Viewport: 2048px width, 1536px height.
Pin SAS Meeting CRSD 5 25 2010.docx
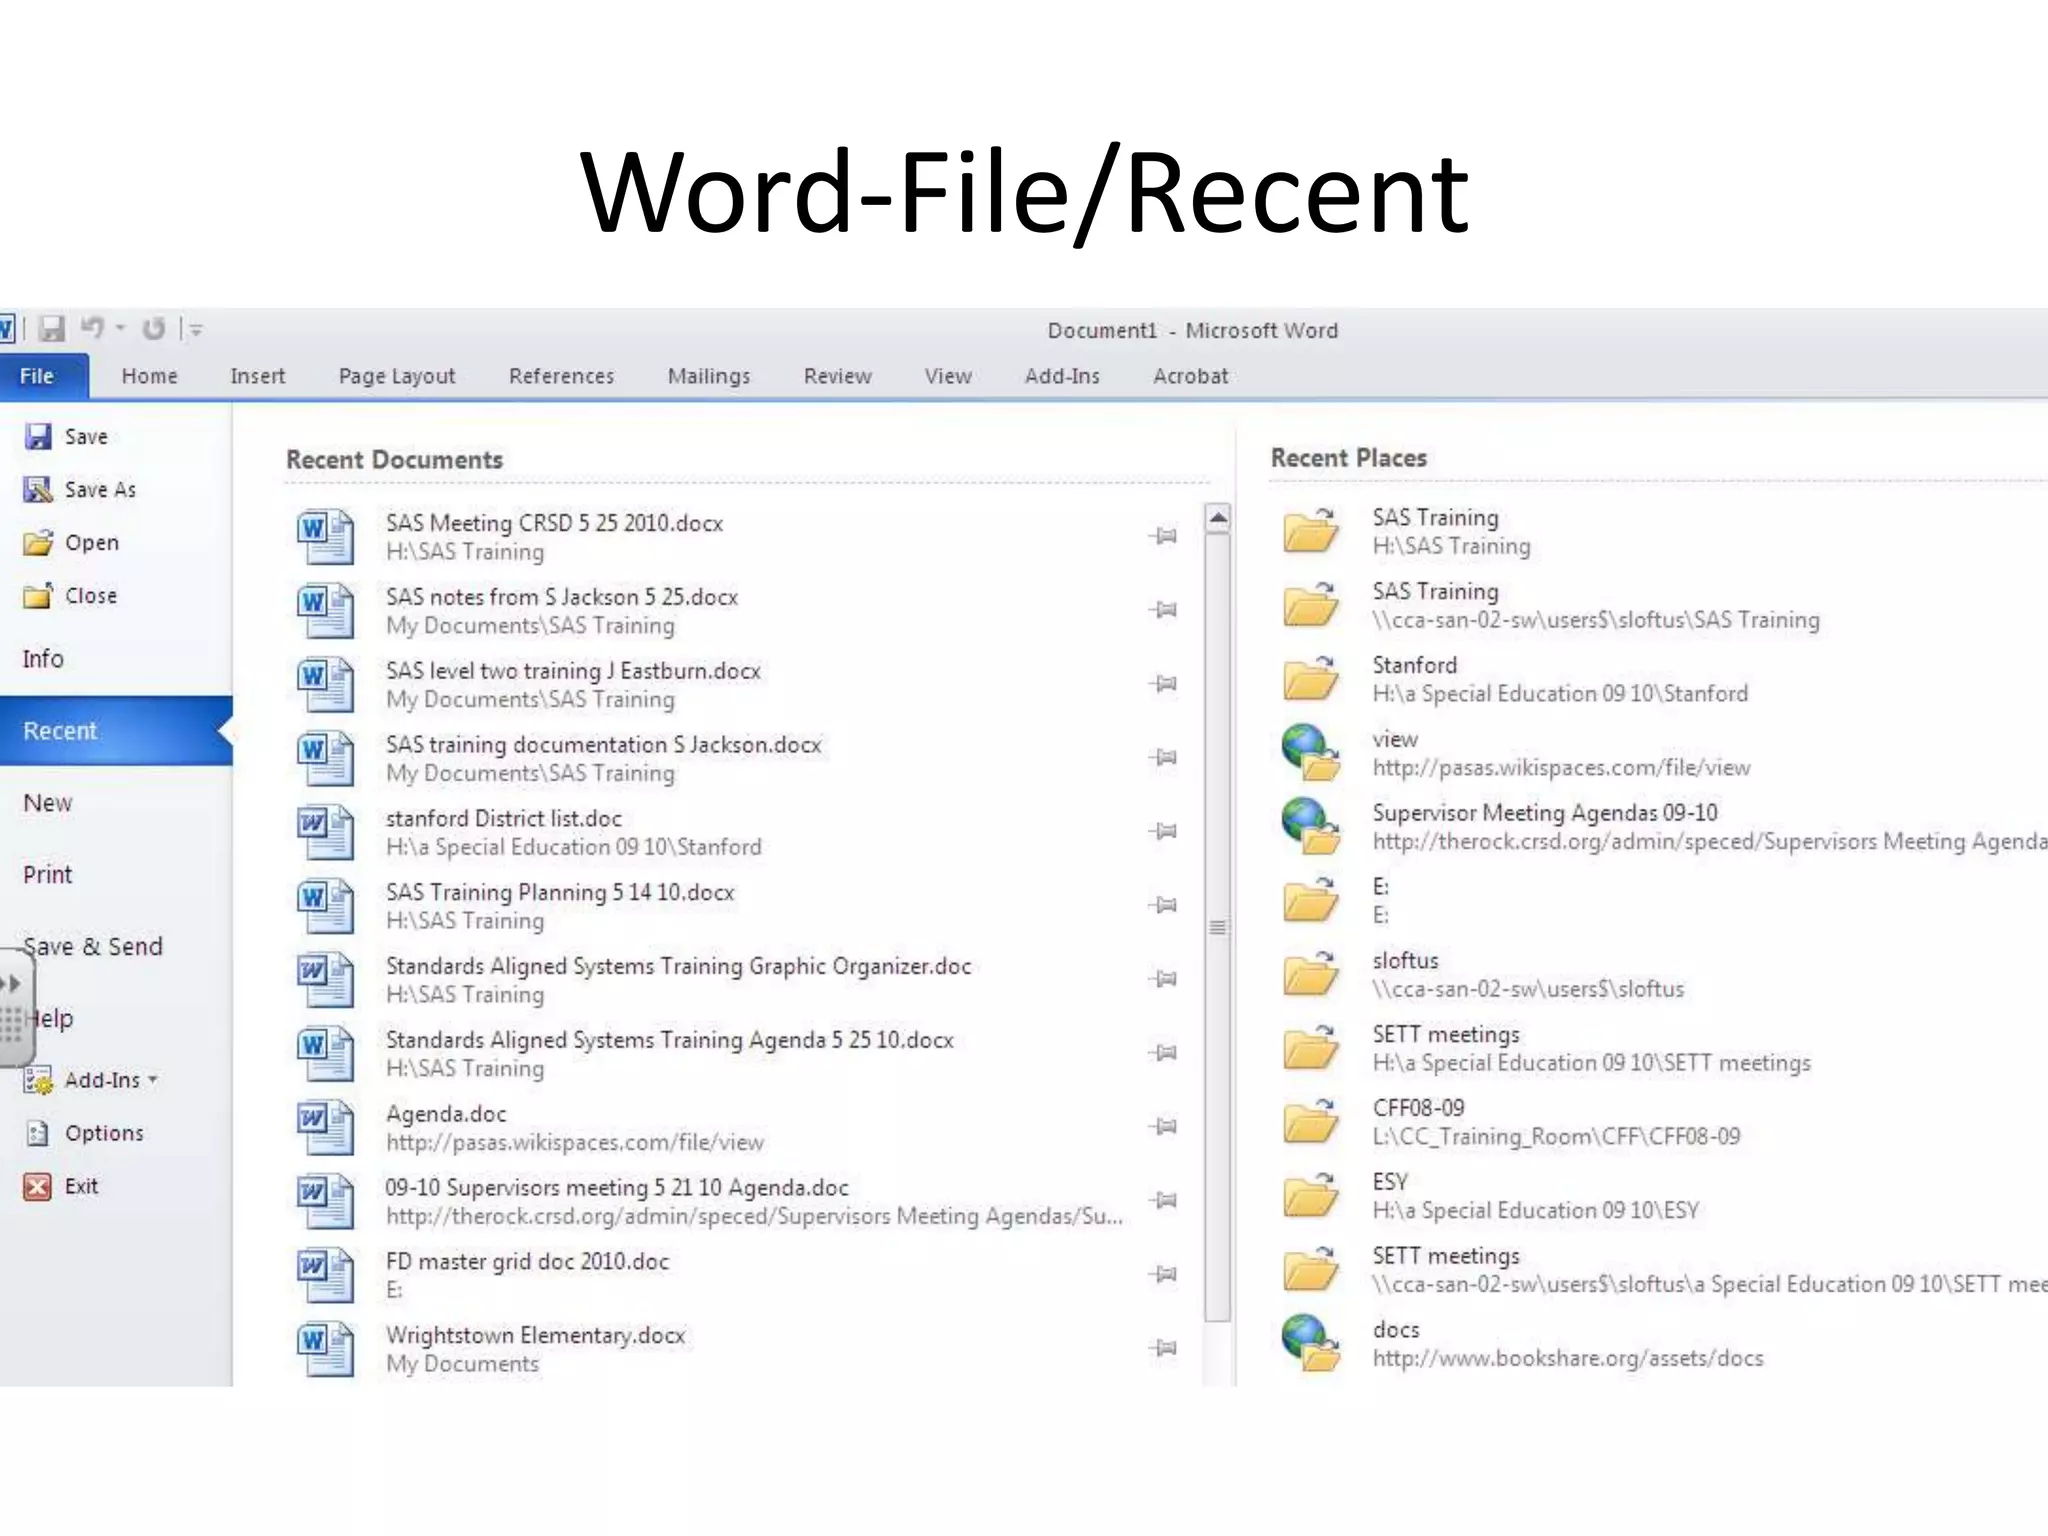pyautogui.click(x=1163, y=536)
